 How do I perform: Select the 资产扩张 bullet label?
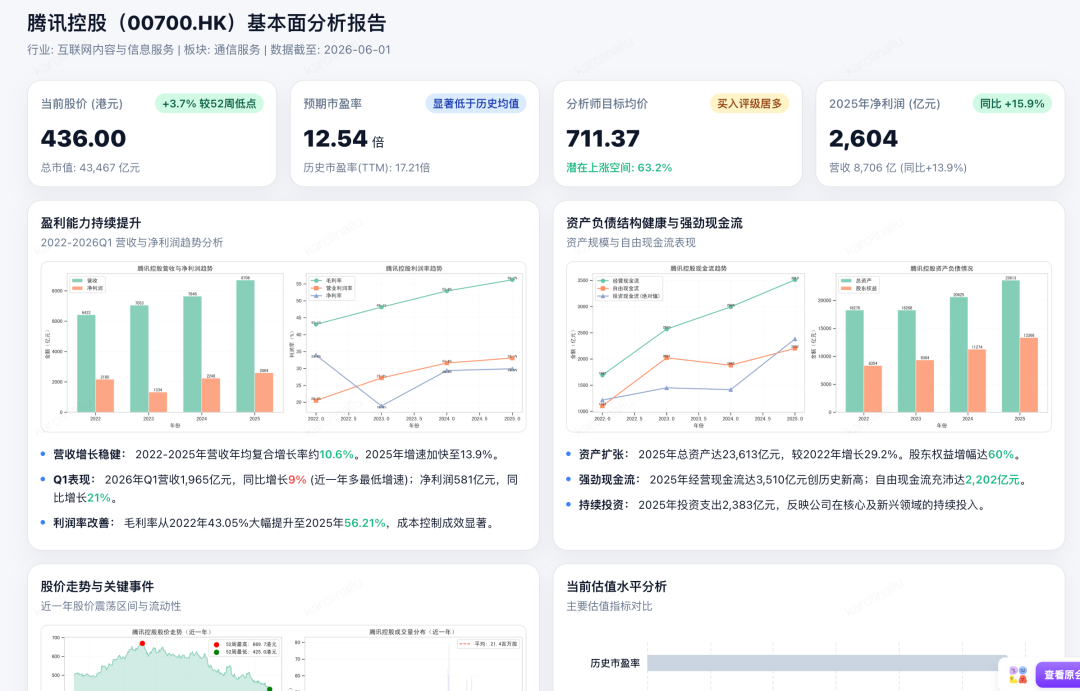click(604, 454)
